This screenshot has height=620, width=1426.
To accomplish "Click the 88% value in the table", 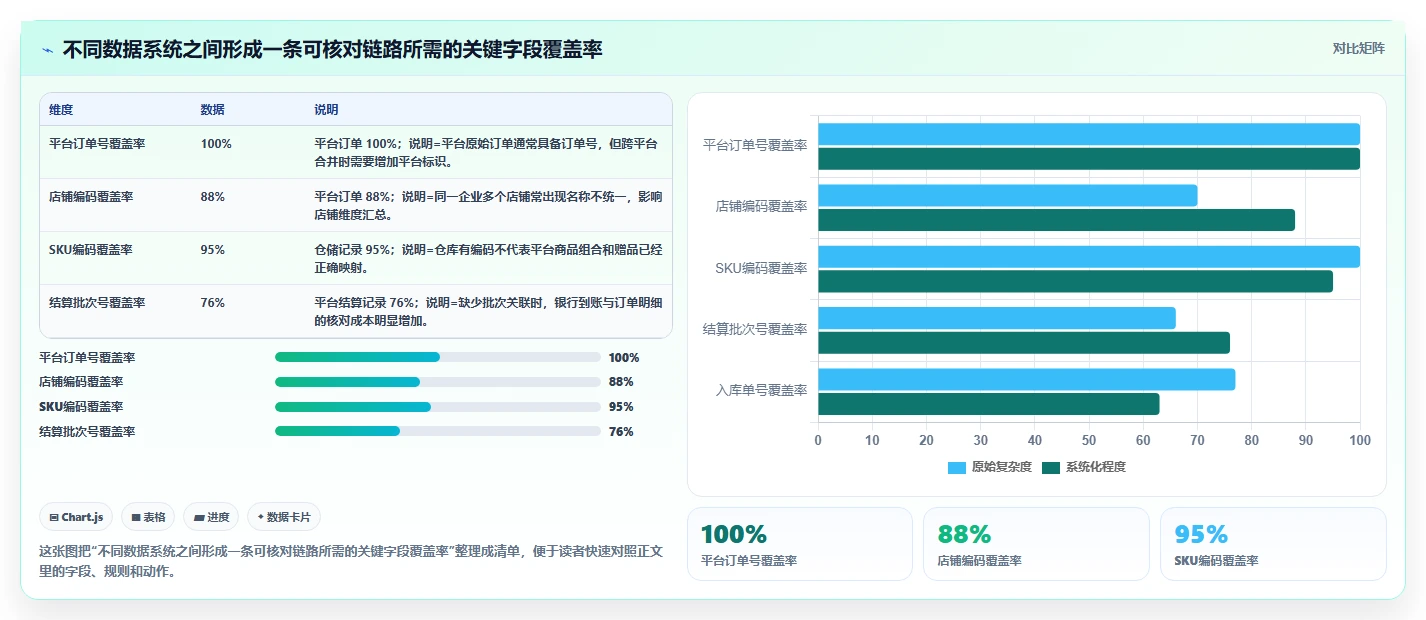I will 212,197.
